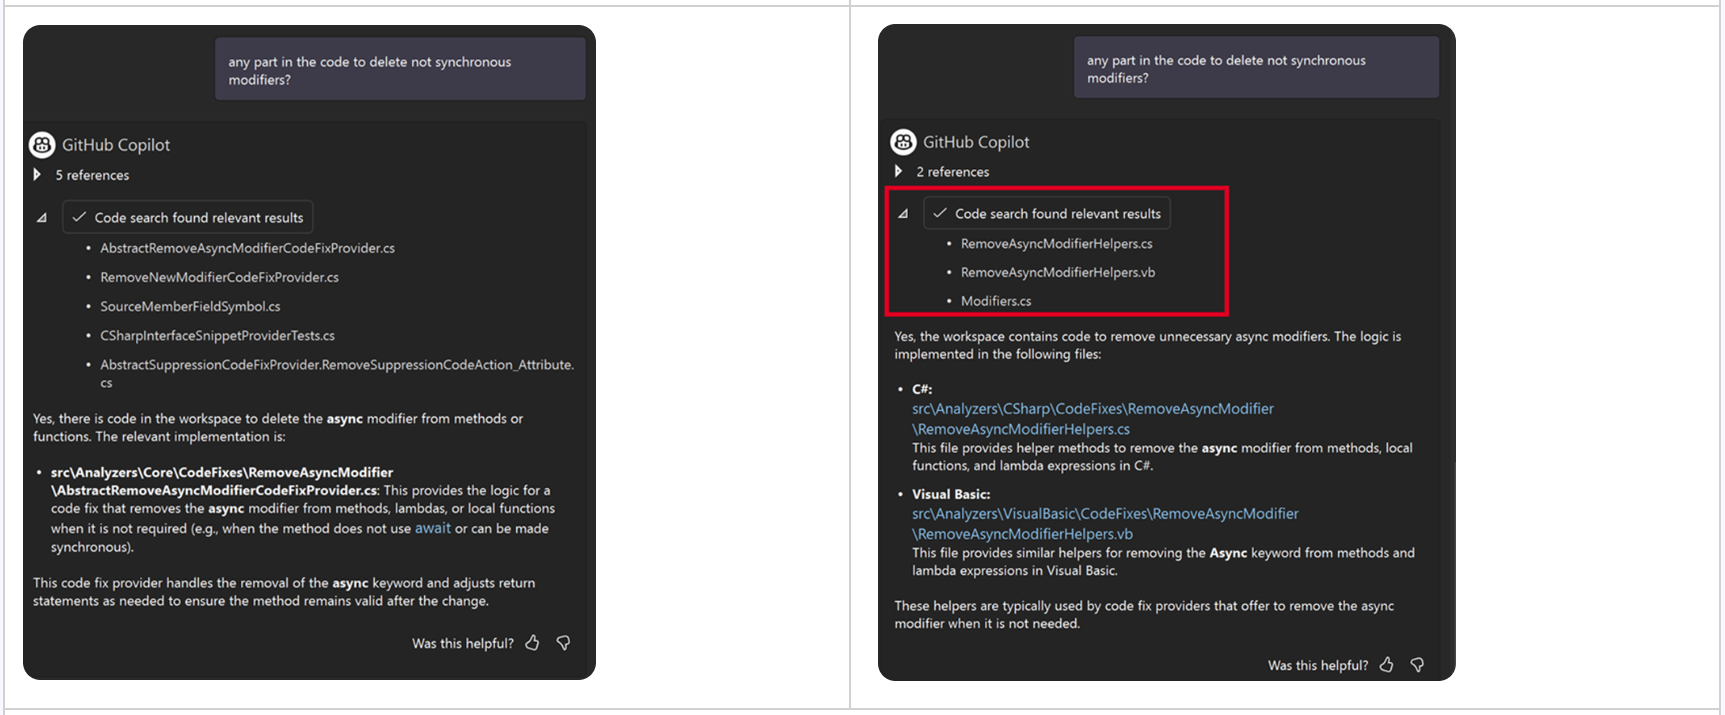Give thumbs down on right response
Viewport: 1725px width, 715px height.
point(1417,665)
